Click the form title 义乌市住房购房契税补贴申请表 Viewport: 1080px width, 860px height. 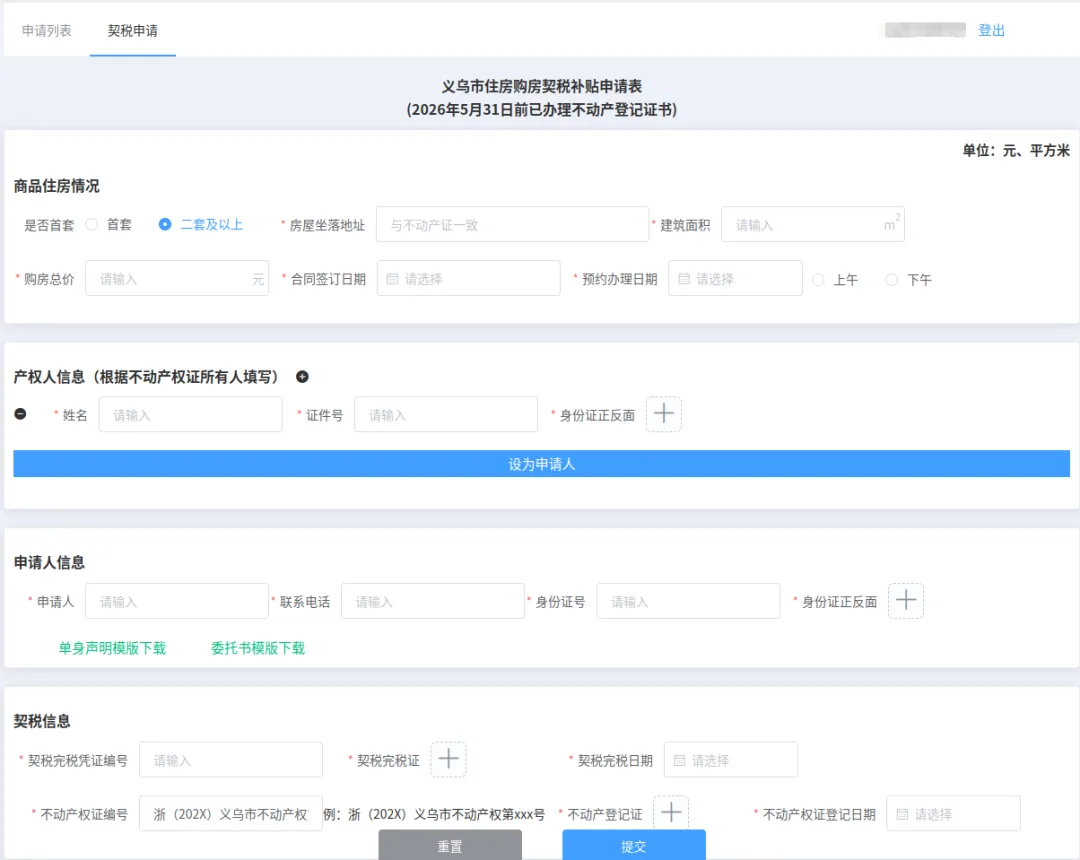(541, 86)
